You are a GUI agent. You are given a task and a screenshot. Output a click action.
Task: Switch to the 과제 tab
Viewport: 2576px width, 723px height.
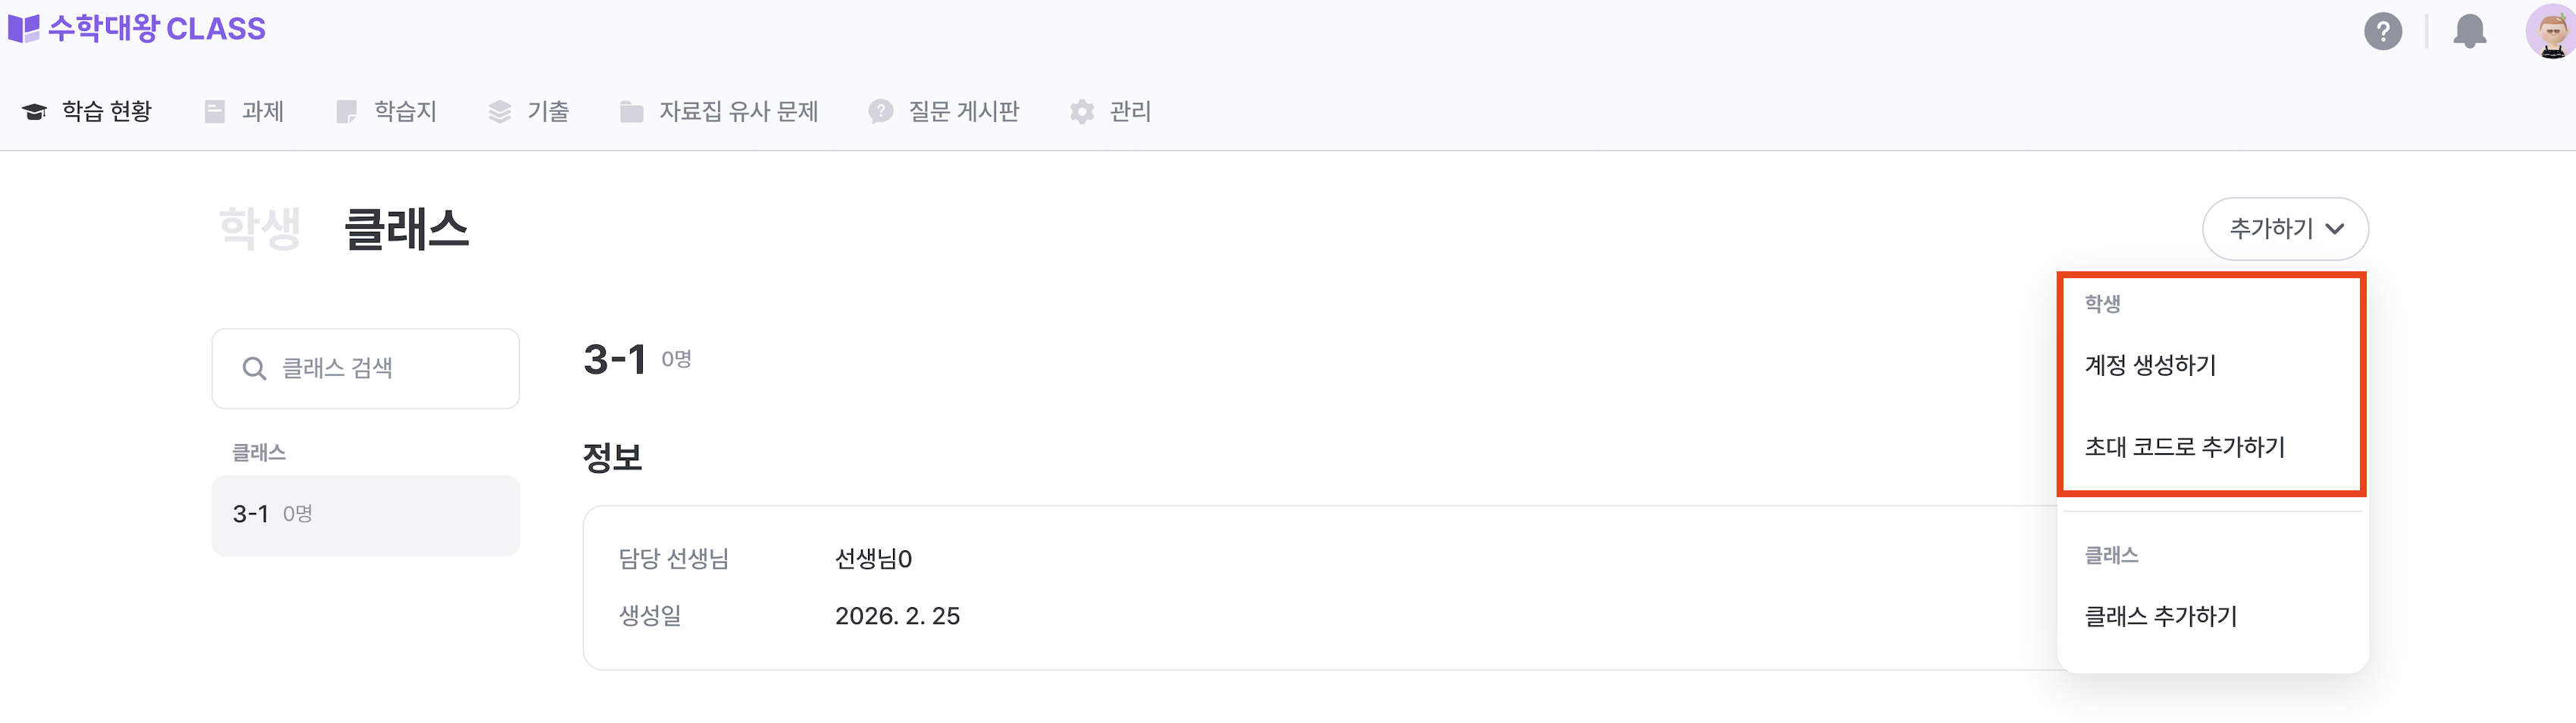click(262, 111)
